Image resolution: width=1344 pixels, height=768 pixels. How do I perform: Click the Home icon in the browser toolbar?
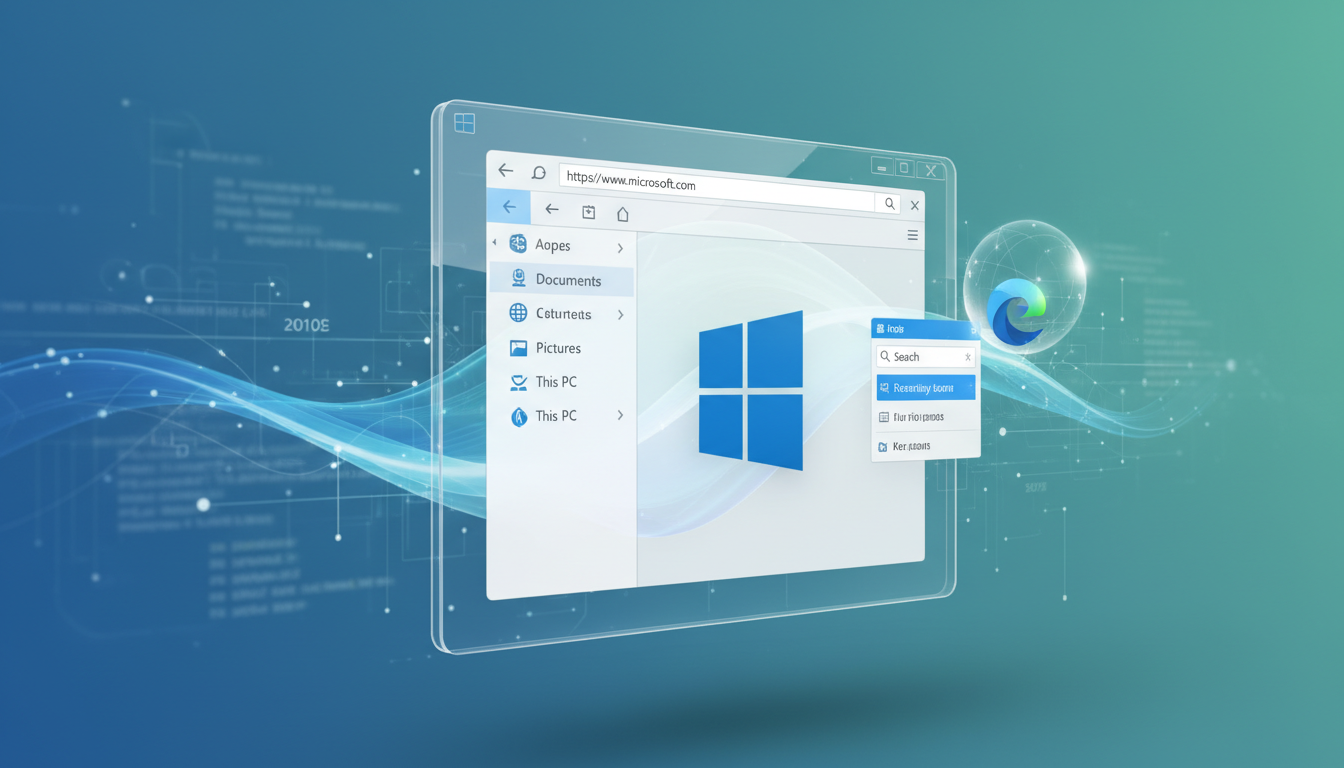(623, 213)
